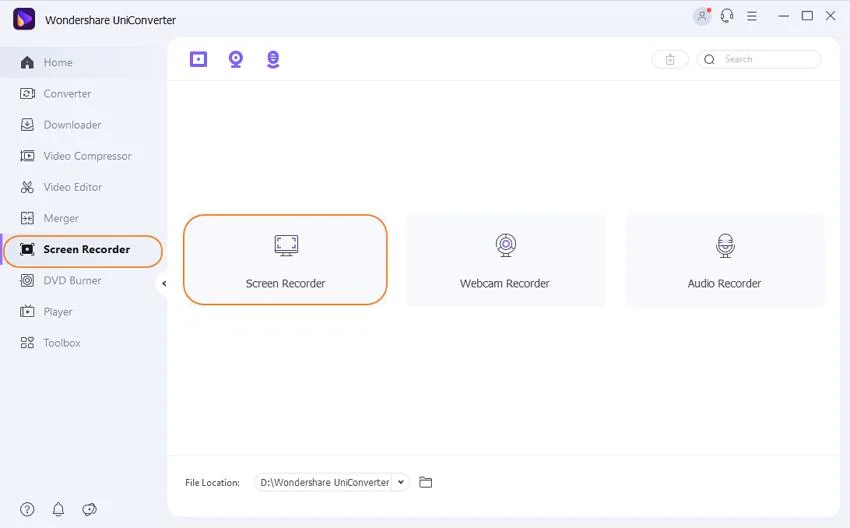The height and width of the screenshot is (528, 850).
Task: Go to Home in sidebar
Action: click(81, 62)
